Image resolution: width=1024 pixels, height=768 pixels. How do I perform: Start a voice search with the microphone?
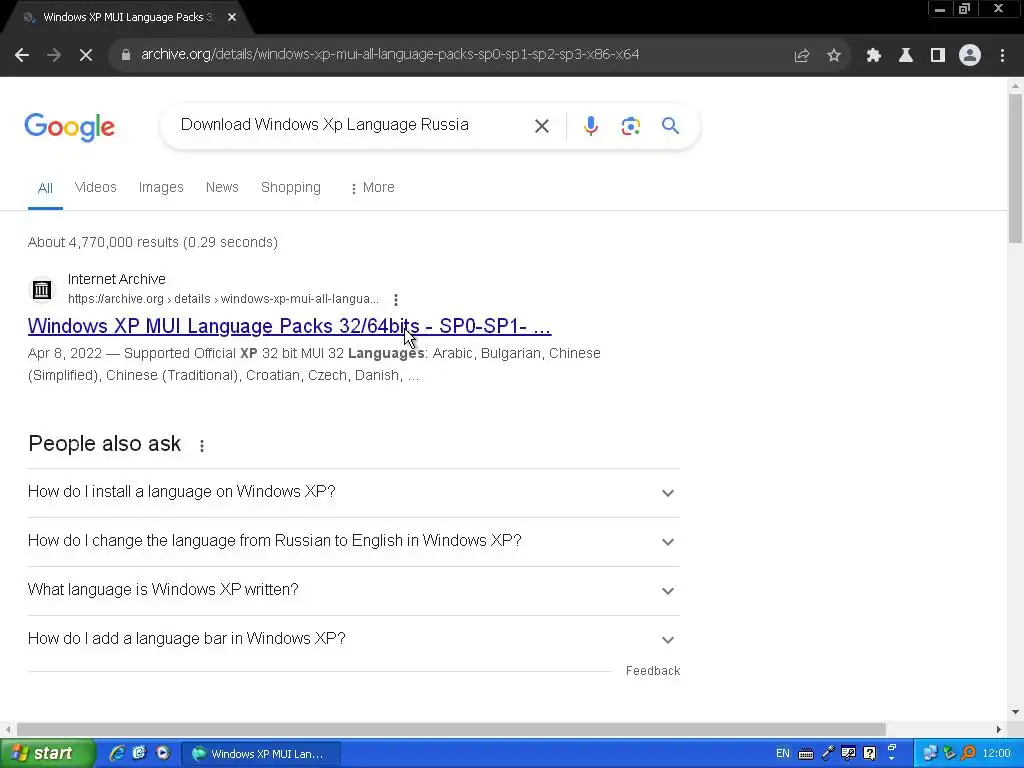[590, 126]
